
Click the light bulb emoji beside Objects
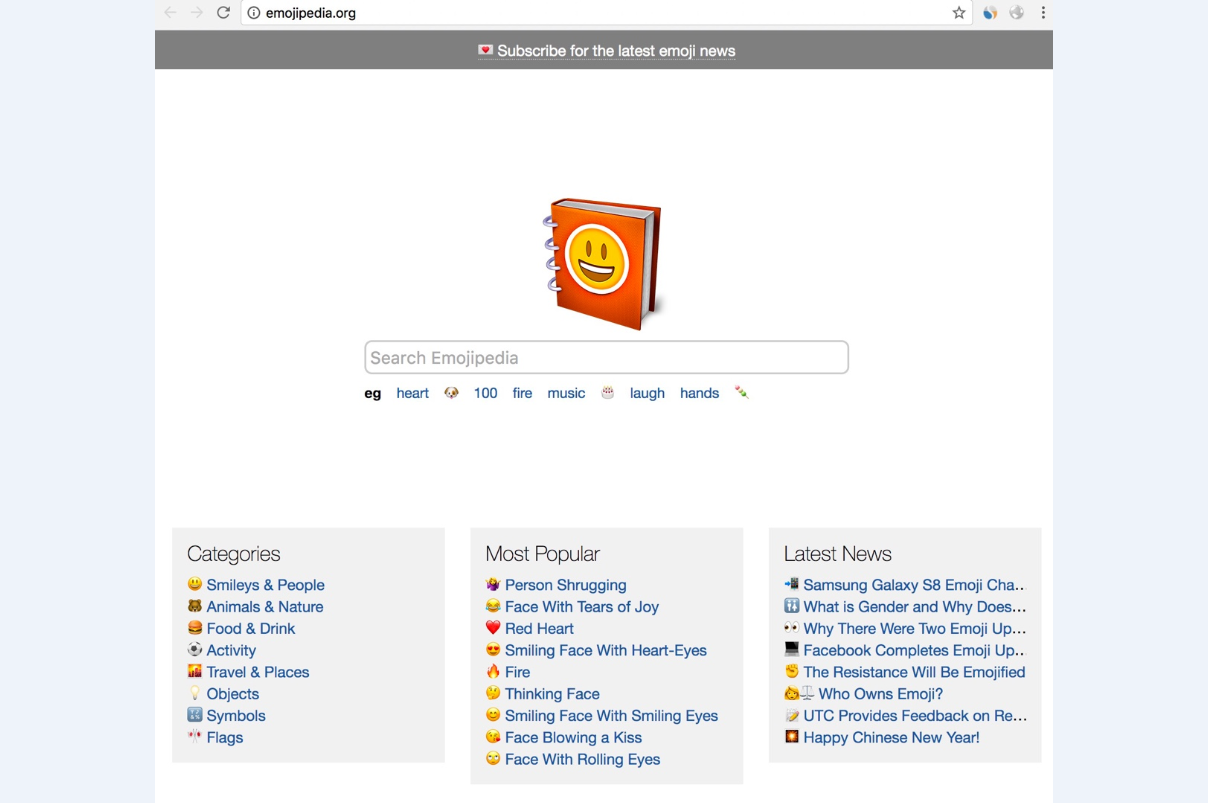coord(195,693)
